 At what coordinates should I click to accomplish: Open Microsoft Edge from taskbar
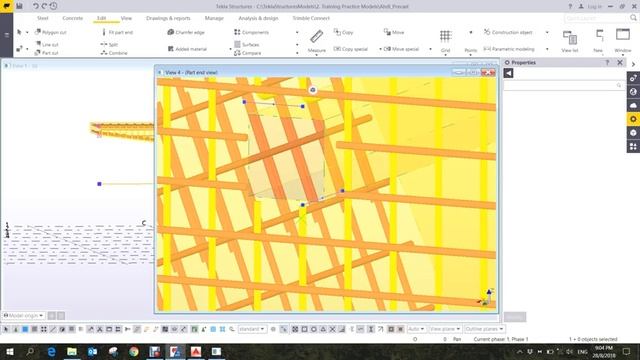[x=51, y=351]
